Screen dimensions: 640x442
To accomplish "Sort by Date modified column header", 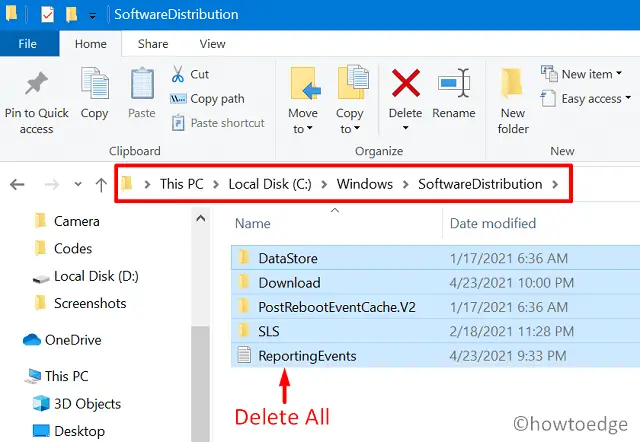I will coord(493,223).
